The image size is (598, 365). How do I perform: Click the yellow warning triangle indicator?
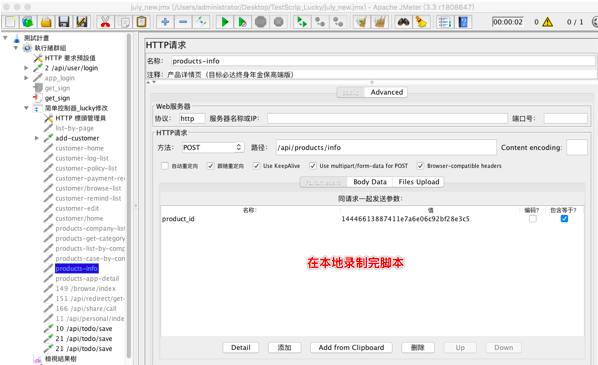[x=548, y=22]
